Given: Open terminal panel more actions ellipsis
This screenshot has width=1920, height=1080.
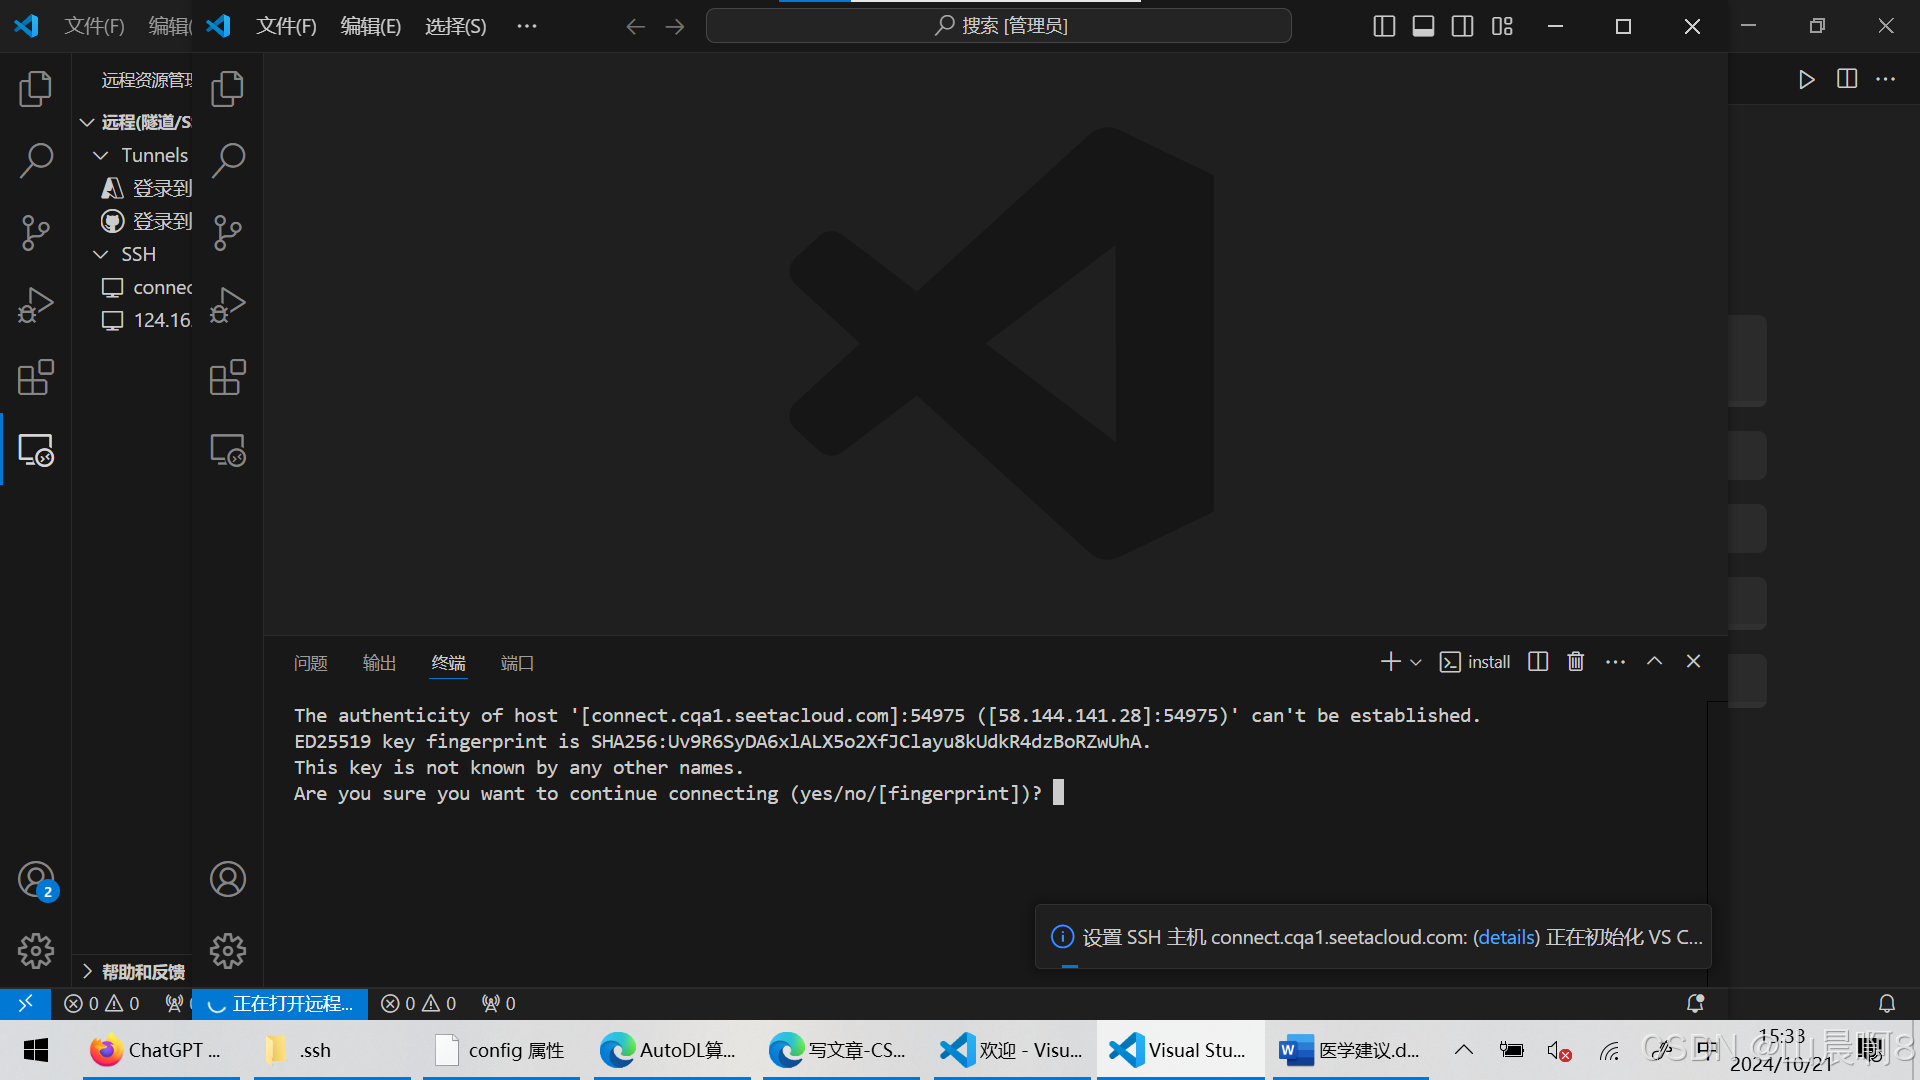Looking at the screenshot, I should click(1615, 661).
